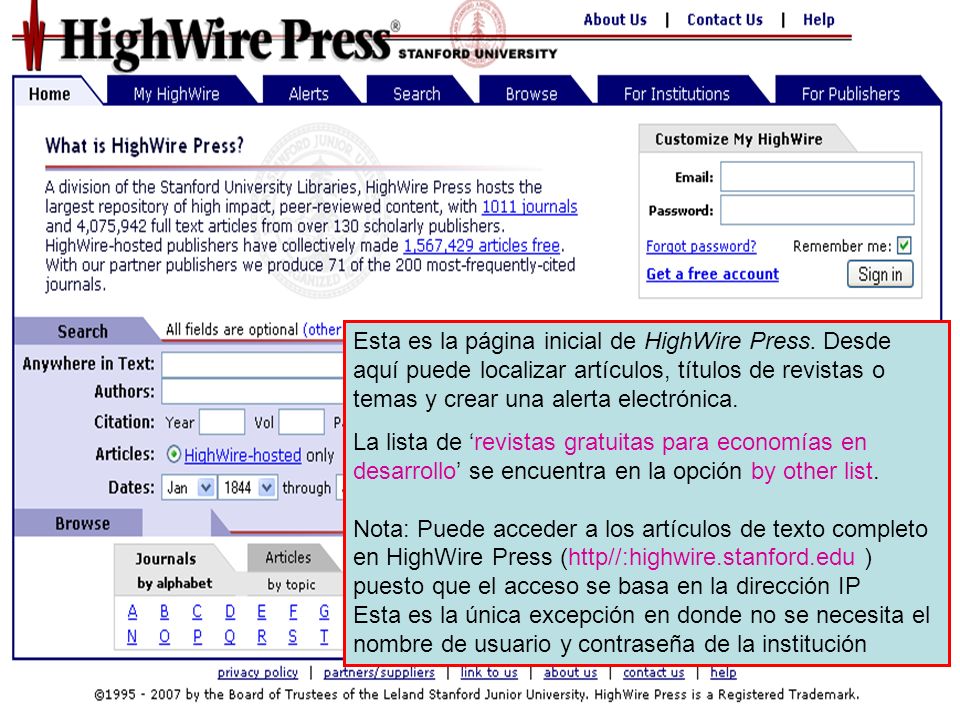Click the Password input field

(x=817, y=210)
